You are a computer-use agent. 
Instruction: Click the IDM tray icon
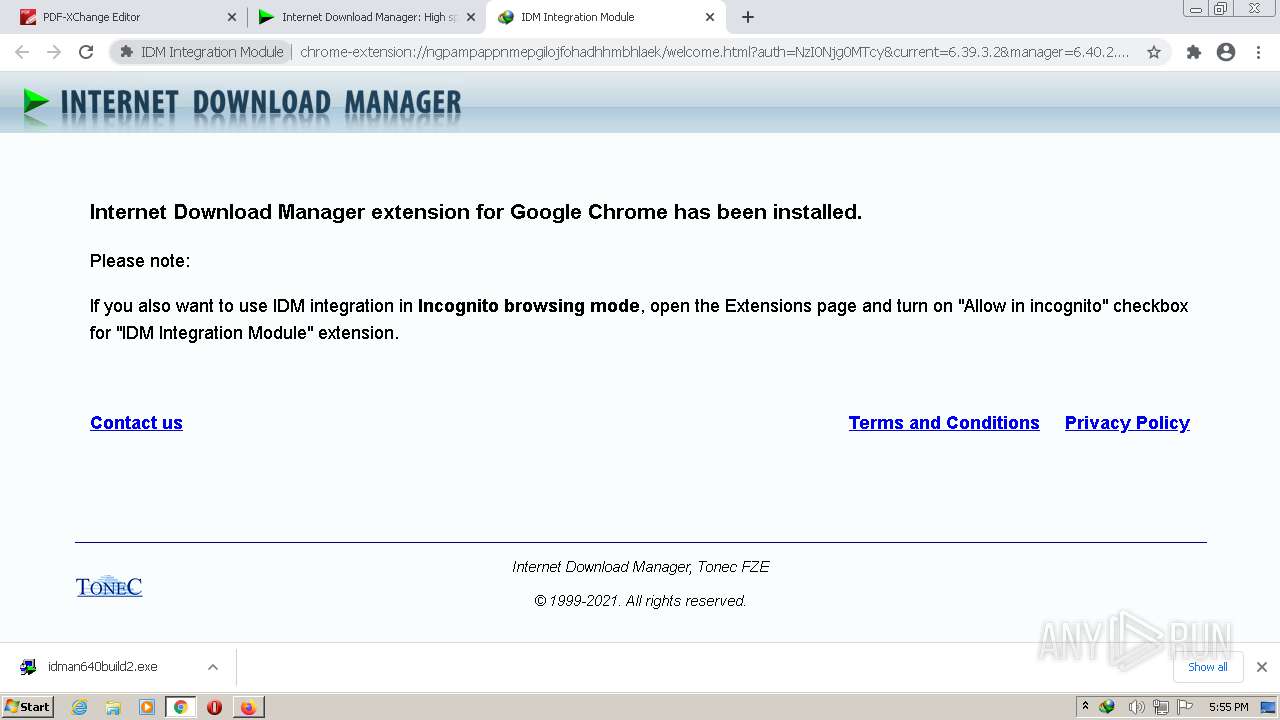pyautogui.click(x=1107, y=707)
